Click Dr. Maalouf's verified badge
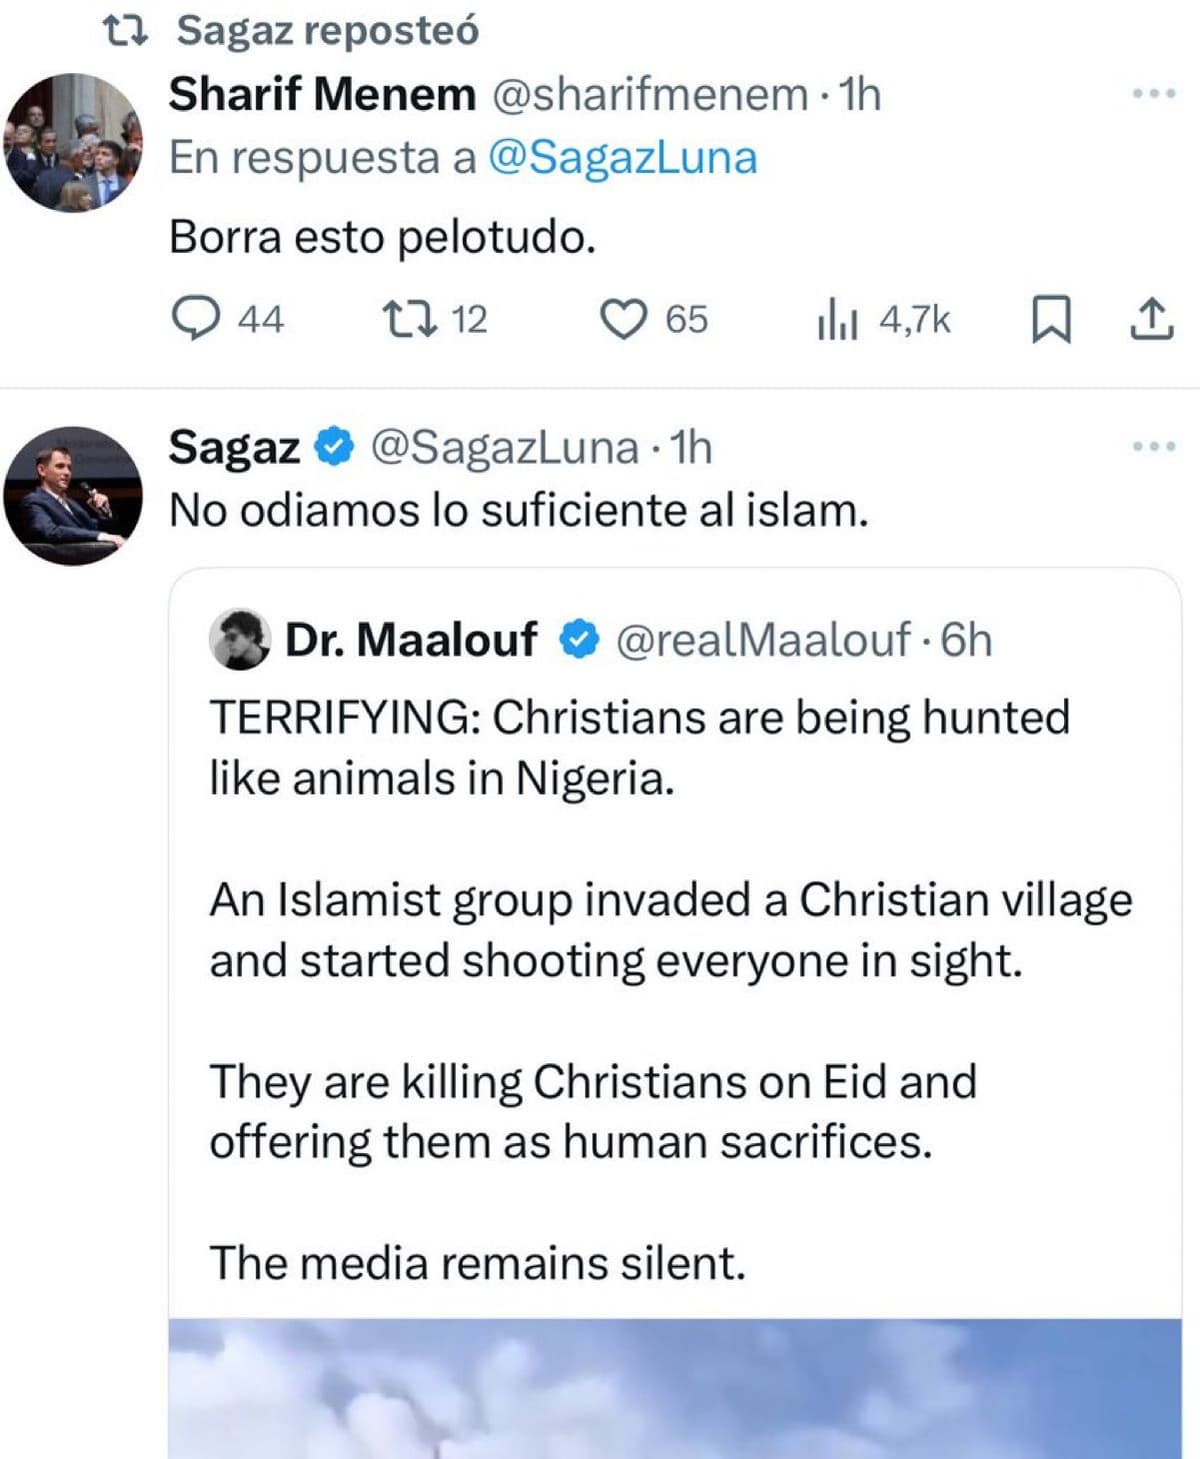Screen dimensions: 1200x1459 [x=579, y=640]
